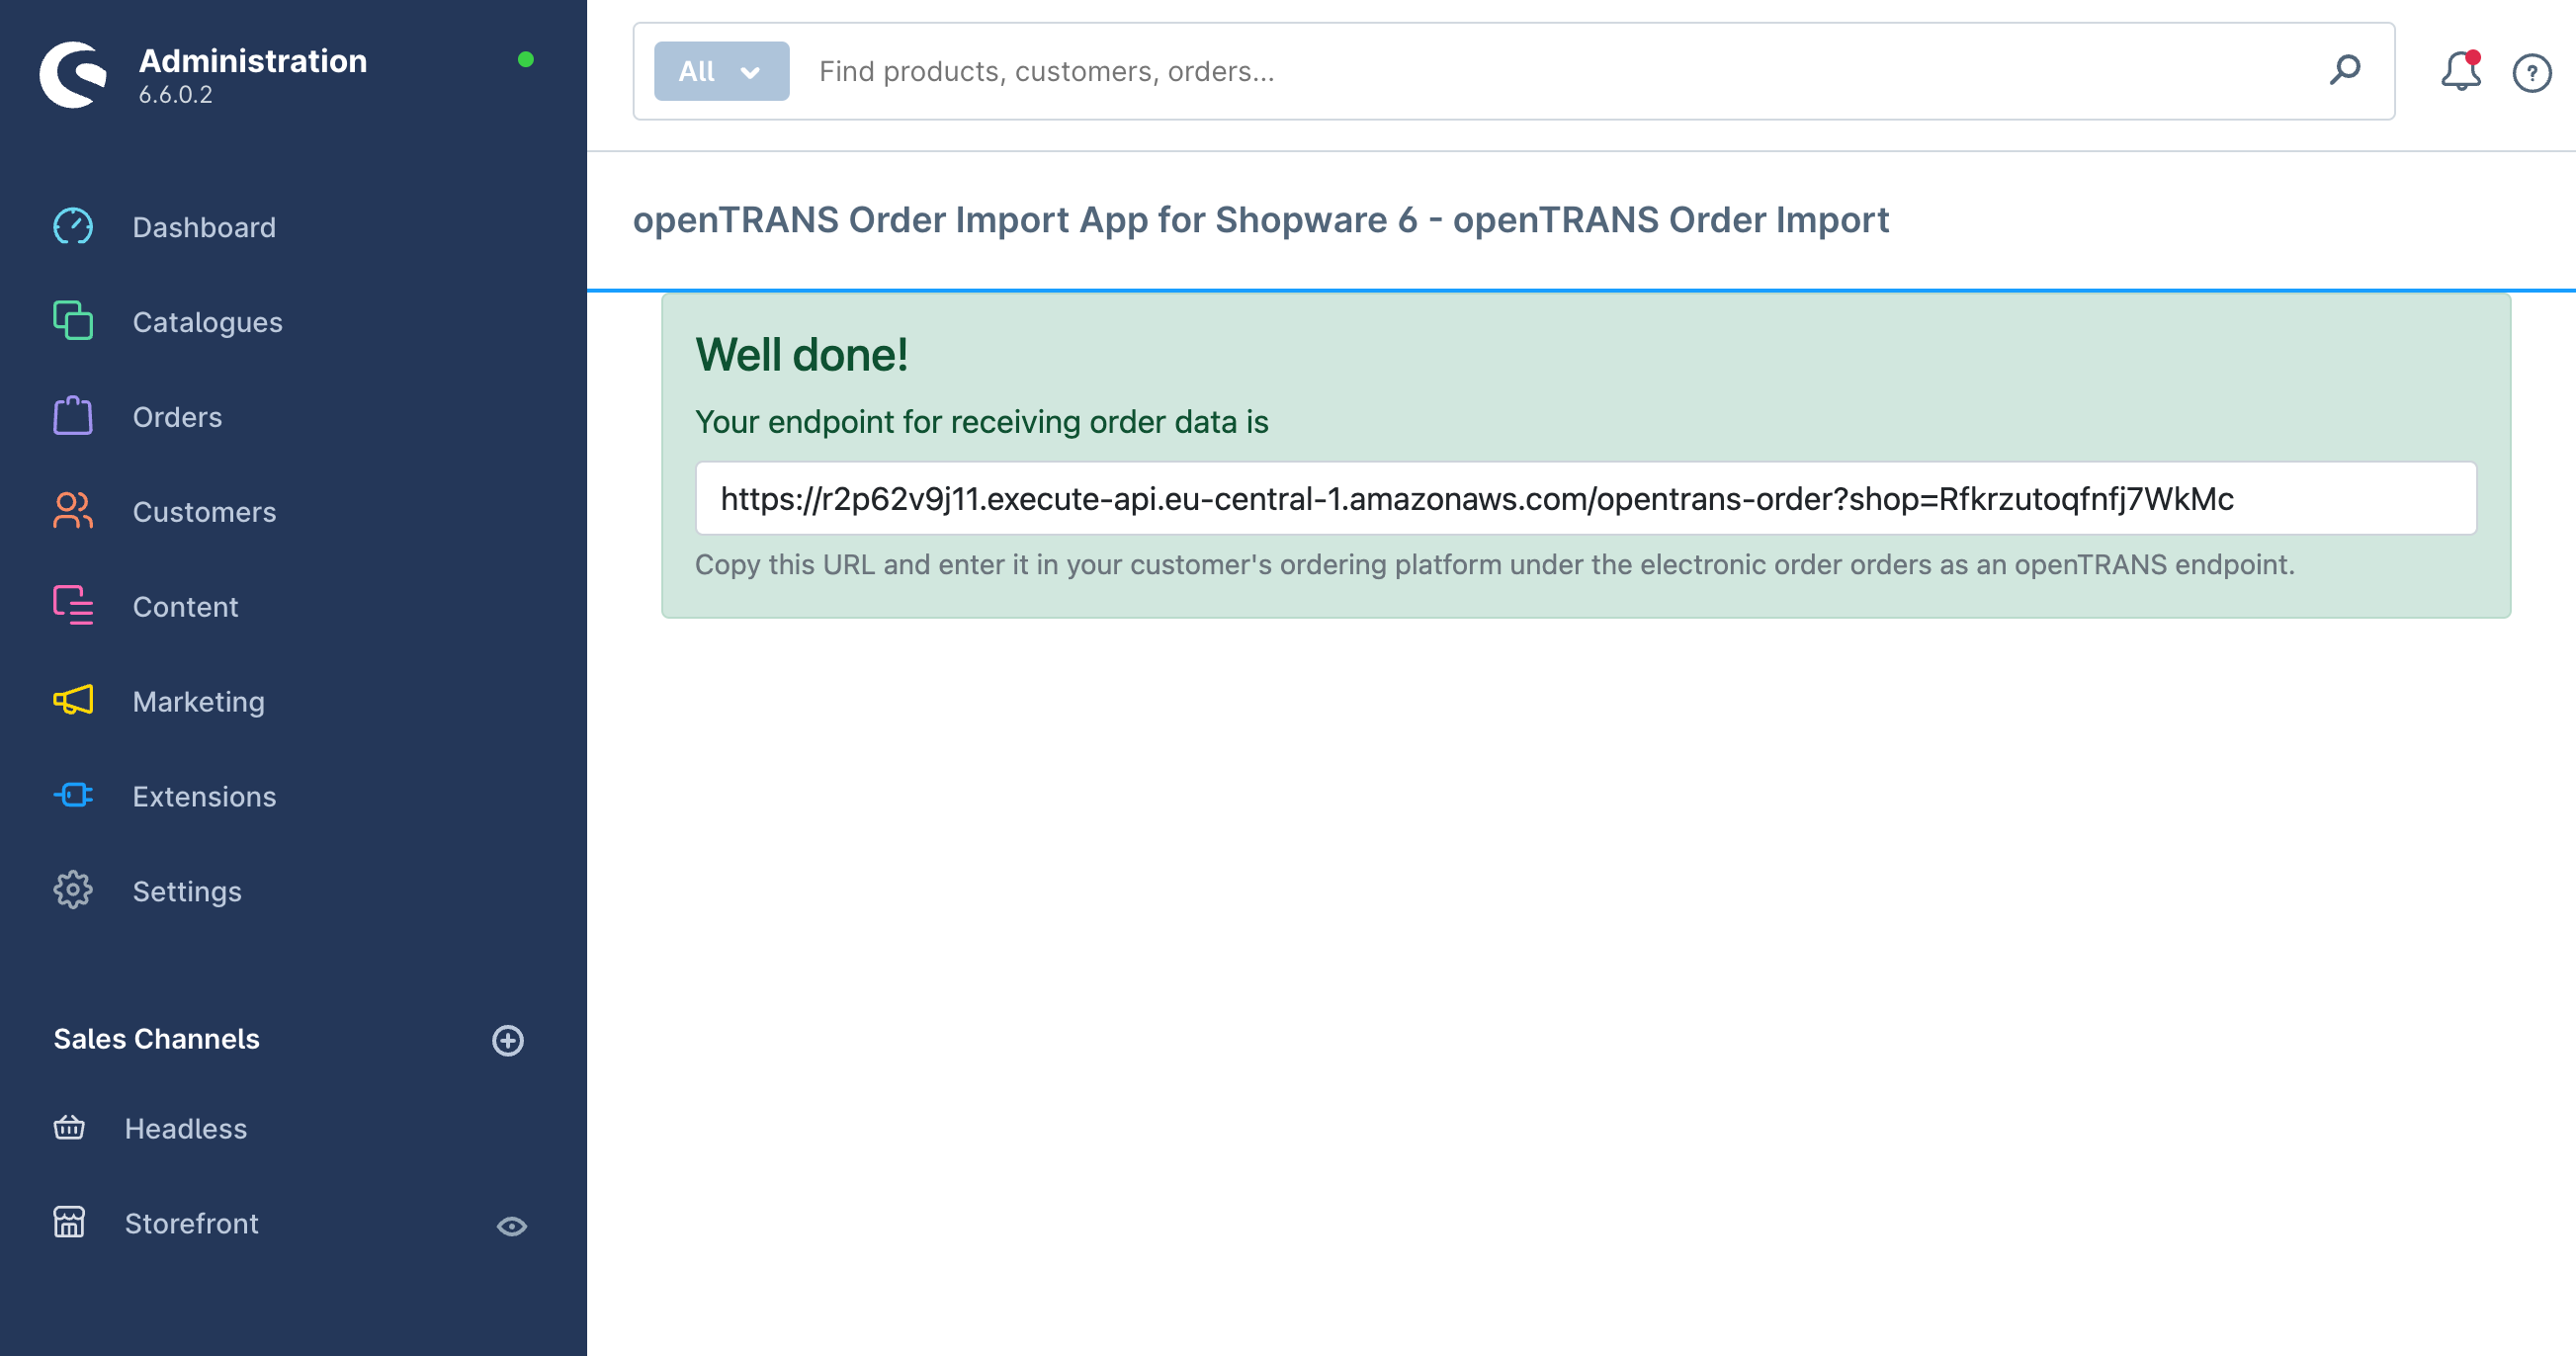Open the help question mark icon
The height and width of the screenshot is (1356, 2576).
(x=2532, y=73)
